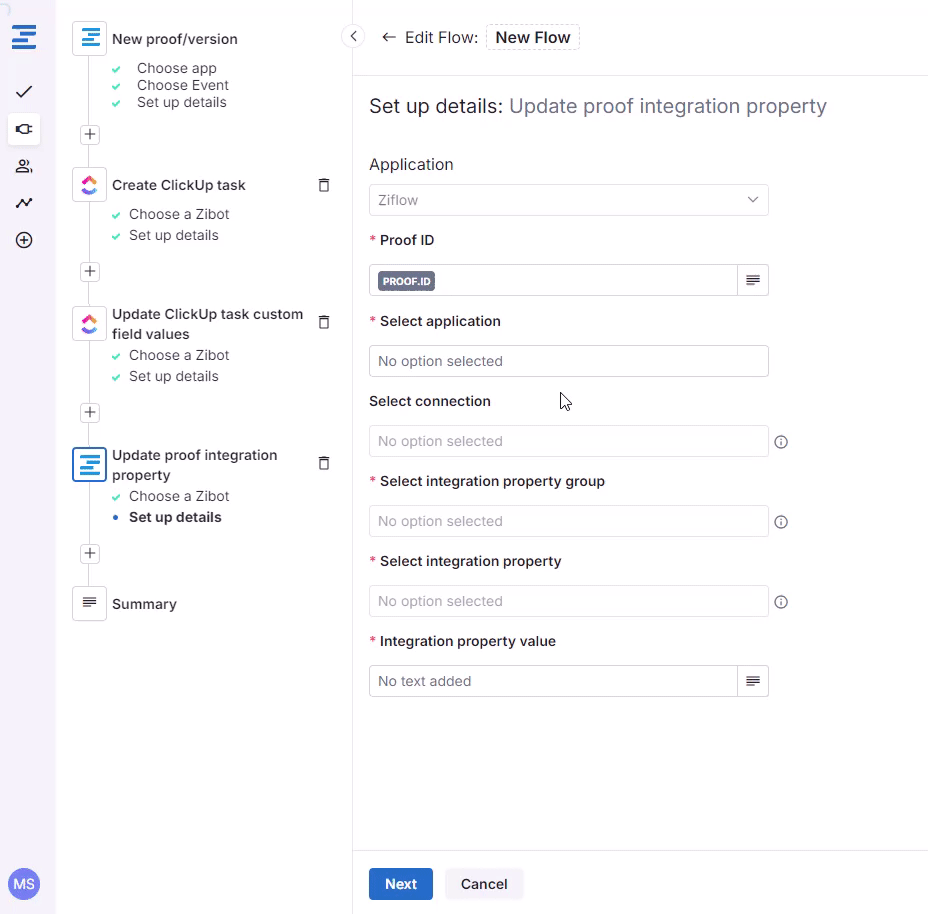Image resolution: width=928 pixels, height=914 pixels.
Task: Click the Next button
Action: pos(400,884)
